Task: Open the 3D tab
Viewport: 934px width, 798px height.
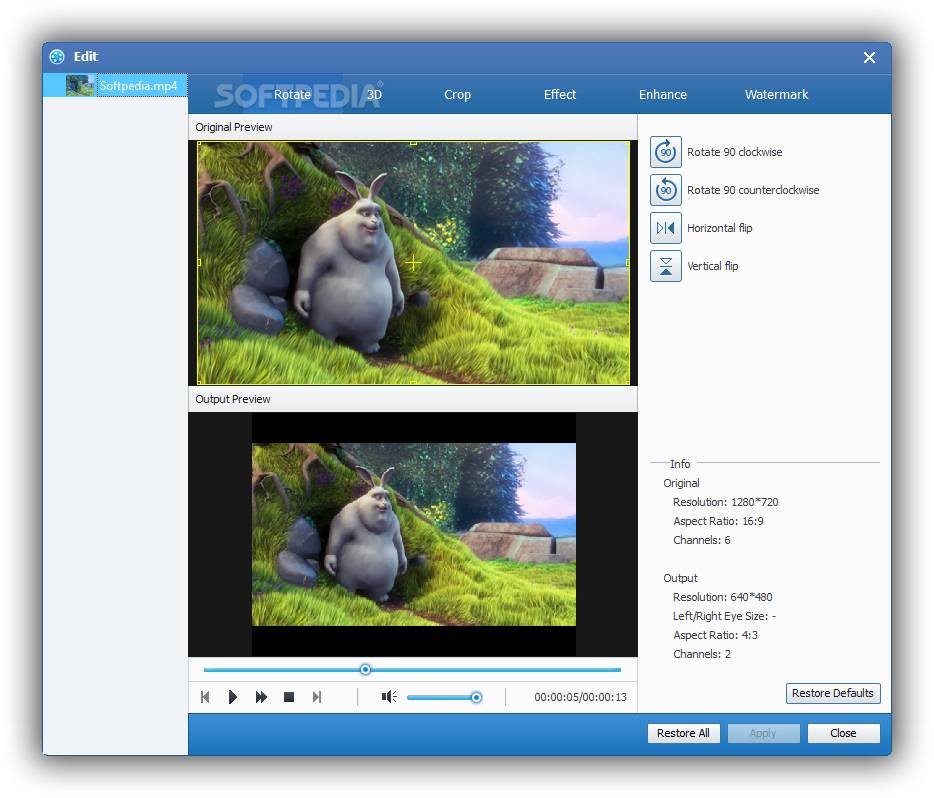Action: [x=374, y=94]
